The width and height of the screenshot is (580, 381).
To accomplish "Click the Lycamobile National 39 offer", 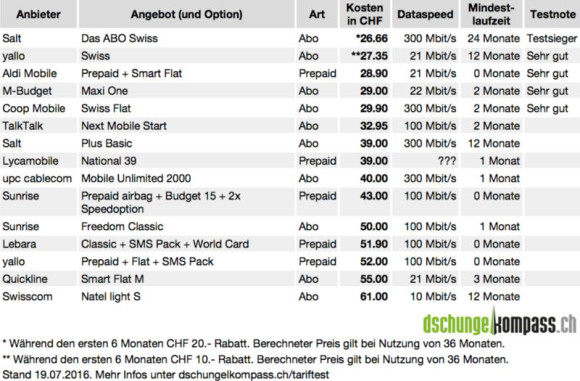I will click(x=109, y=161).
